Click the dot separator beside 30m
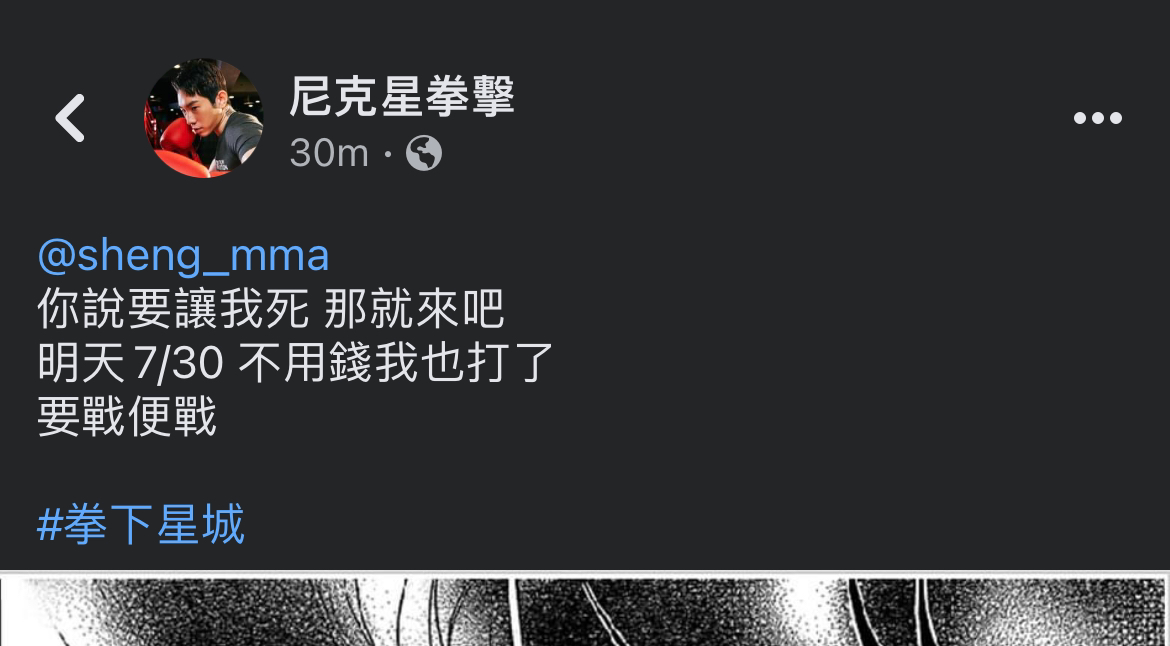Image resolution: width=1170 pixels, height=646 pixels. (x=388, y=154)
